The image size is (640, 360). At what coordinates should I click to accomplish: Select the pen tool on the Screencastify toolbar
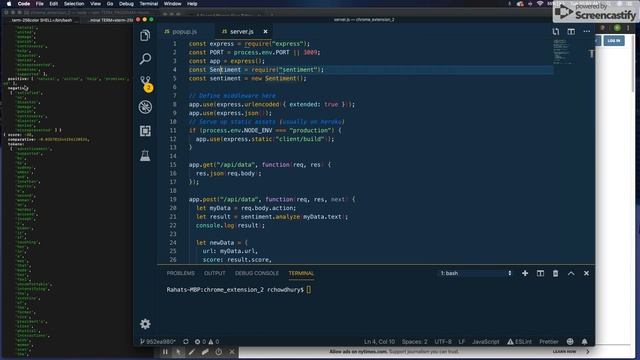click(x=192, y=352)
